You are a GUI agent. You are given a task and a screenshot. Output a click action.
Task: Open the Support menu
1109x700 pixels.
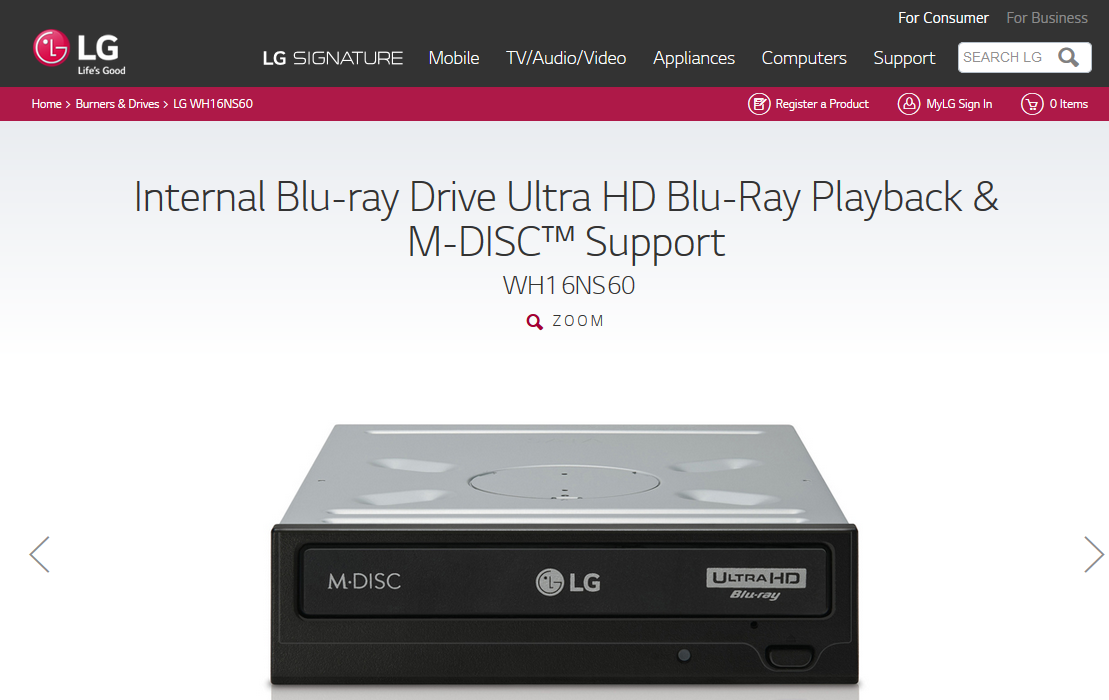pos(904,58)
